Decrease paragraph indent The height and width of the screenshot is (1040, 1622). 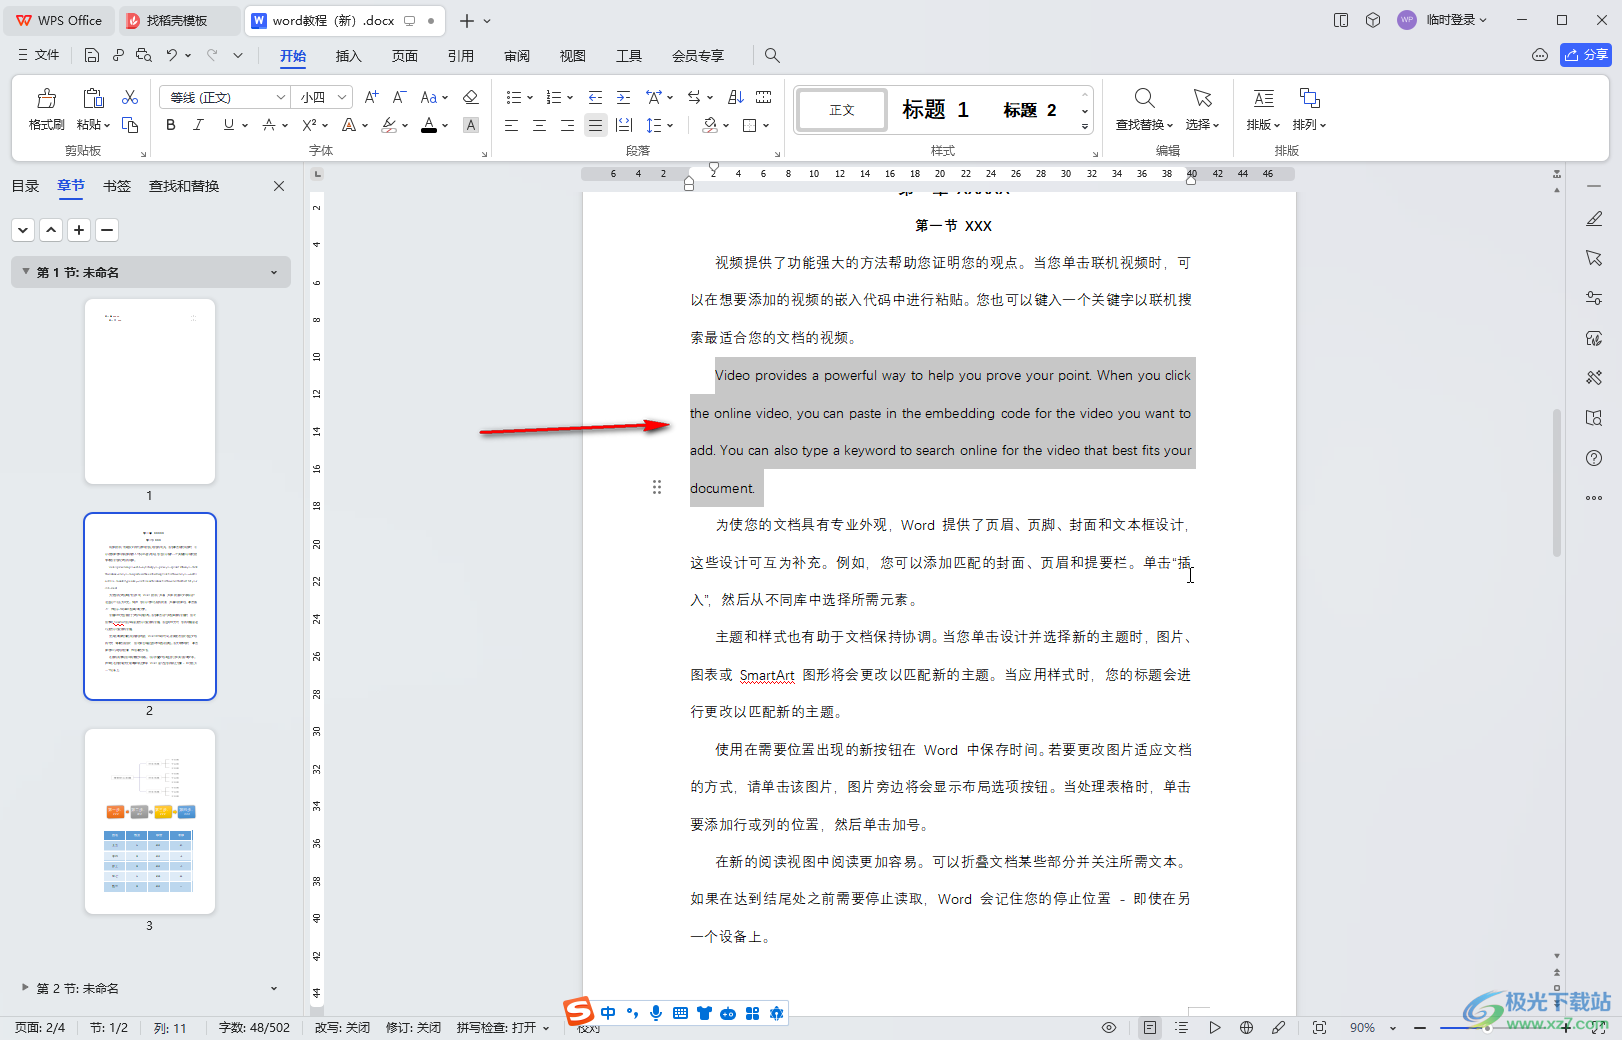595,97
